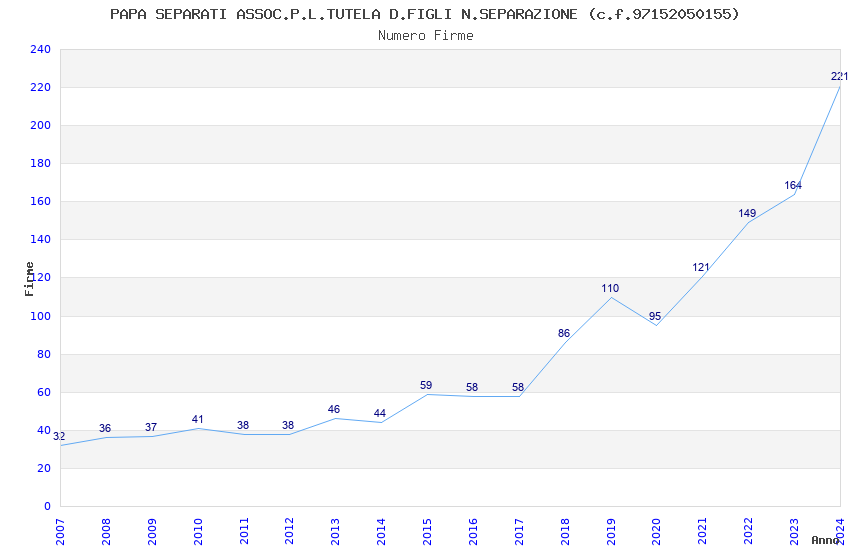
Task: Click the 2007 x-axis year label
Action: [x=60, y=532]
